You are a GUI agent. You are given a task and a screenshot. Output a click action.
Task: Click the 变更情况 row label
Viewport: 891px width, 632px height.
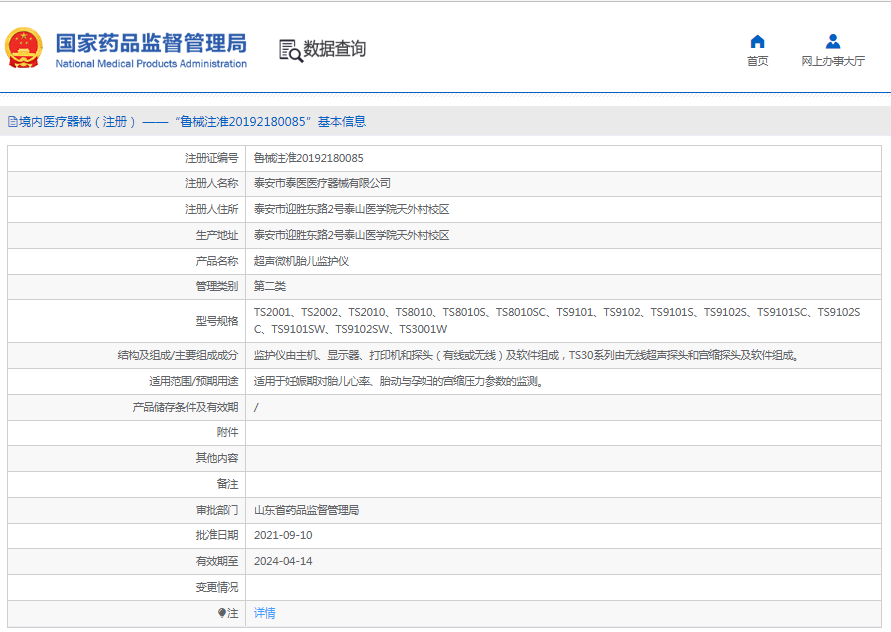pyautogui.click(x=217, y=587)
